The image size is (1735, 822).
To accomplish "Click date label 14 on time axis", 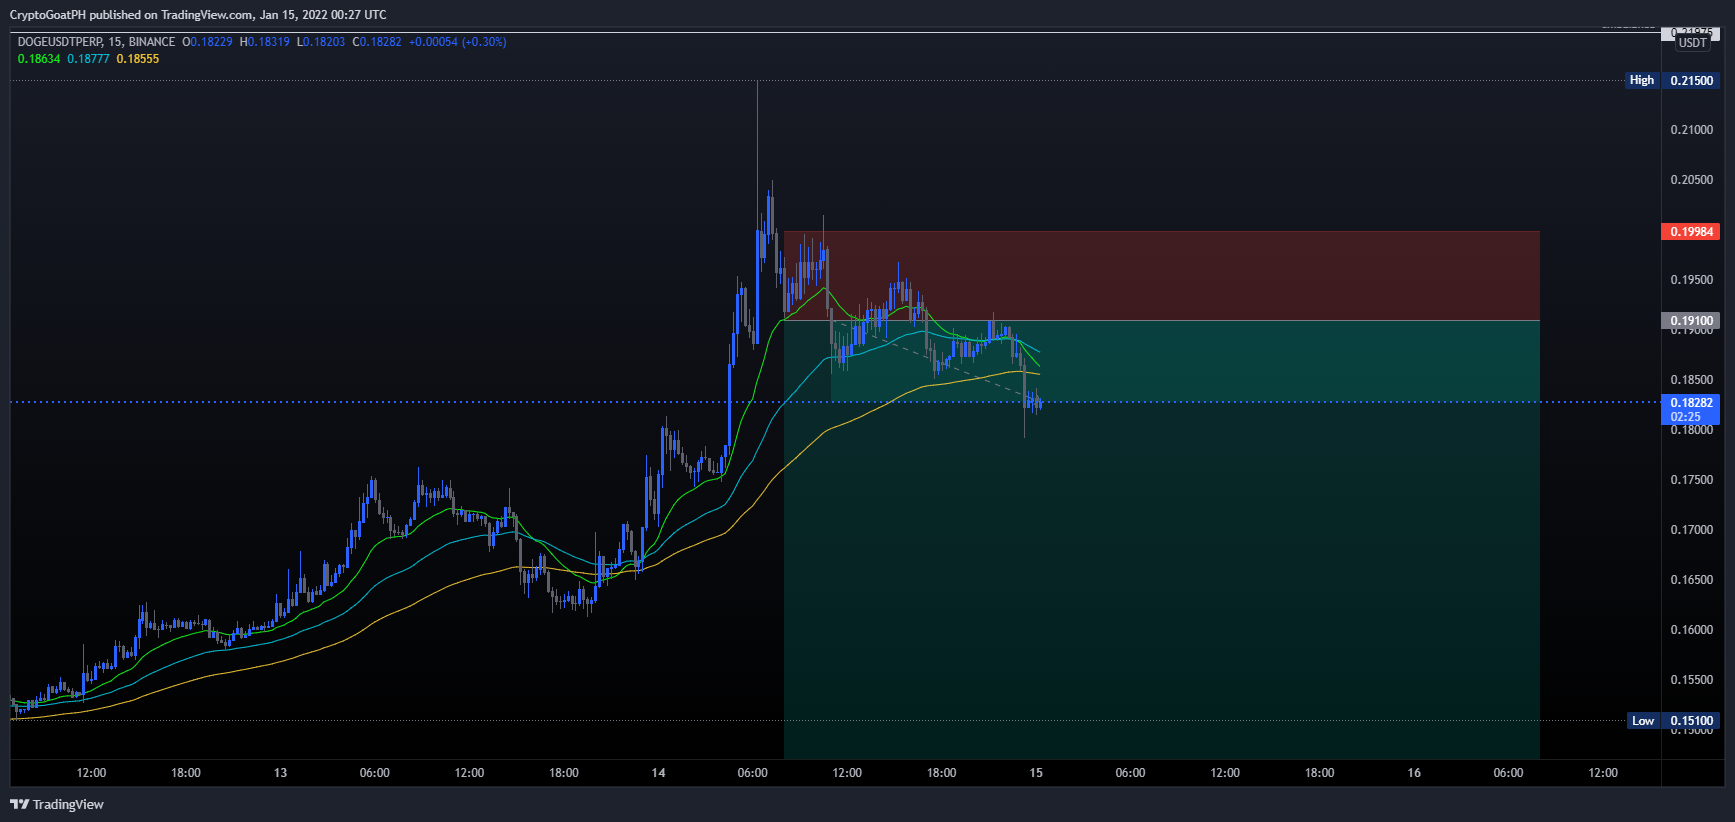I will (x=658, y=773).
